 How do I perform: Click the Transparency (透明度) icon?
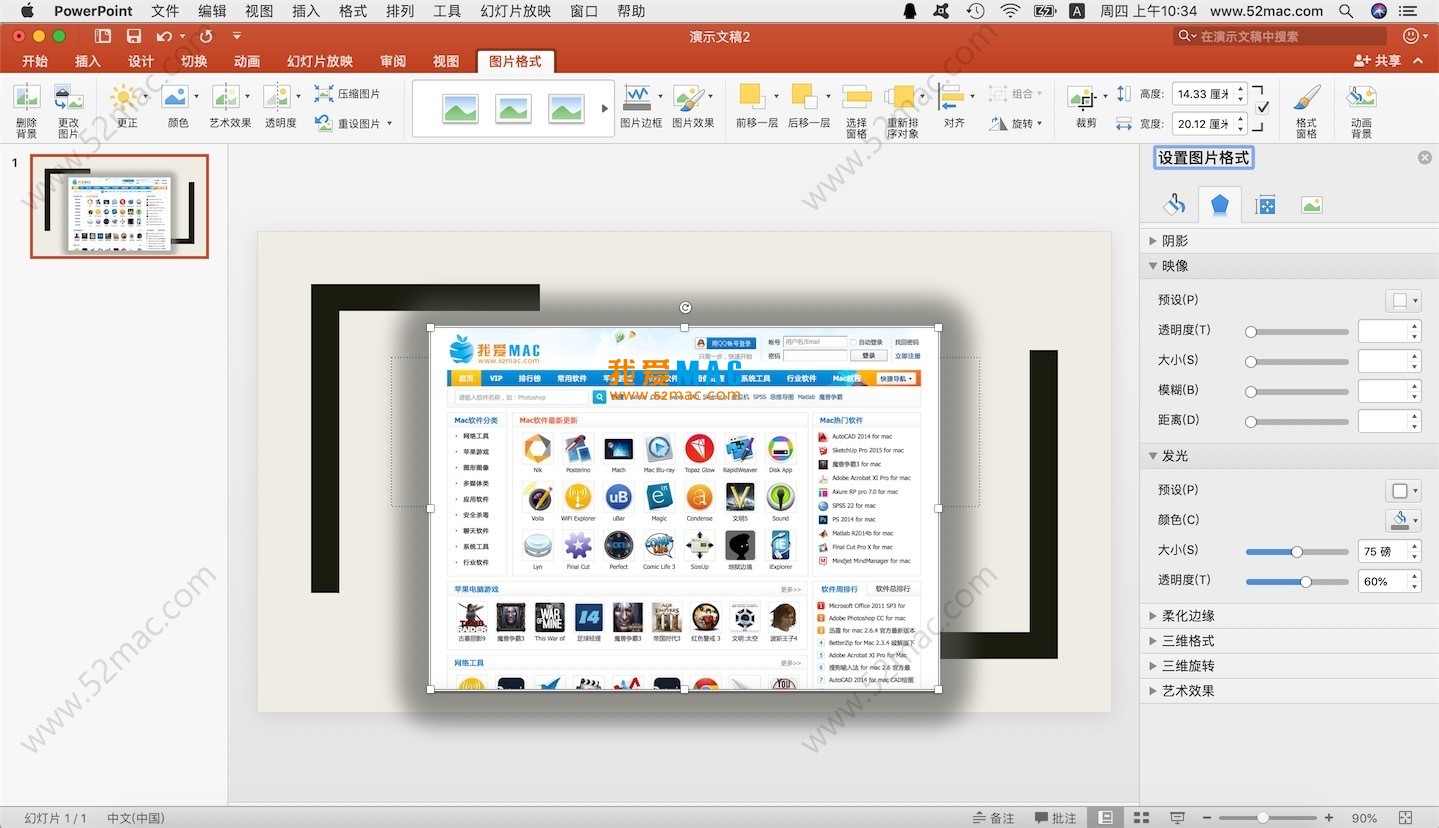[x=276, y=97]
